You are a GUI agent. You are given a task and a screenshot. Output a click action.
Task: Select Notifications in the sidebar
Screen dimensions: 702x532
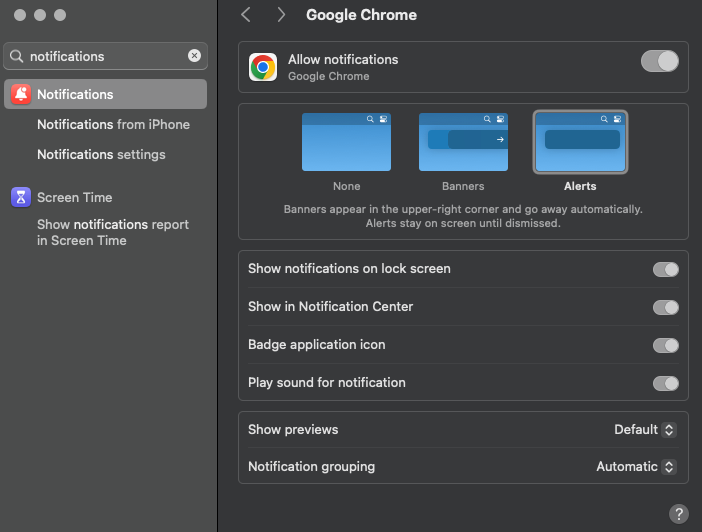pyautogui.click(x=106, y=94)
